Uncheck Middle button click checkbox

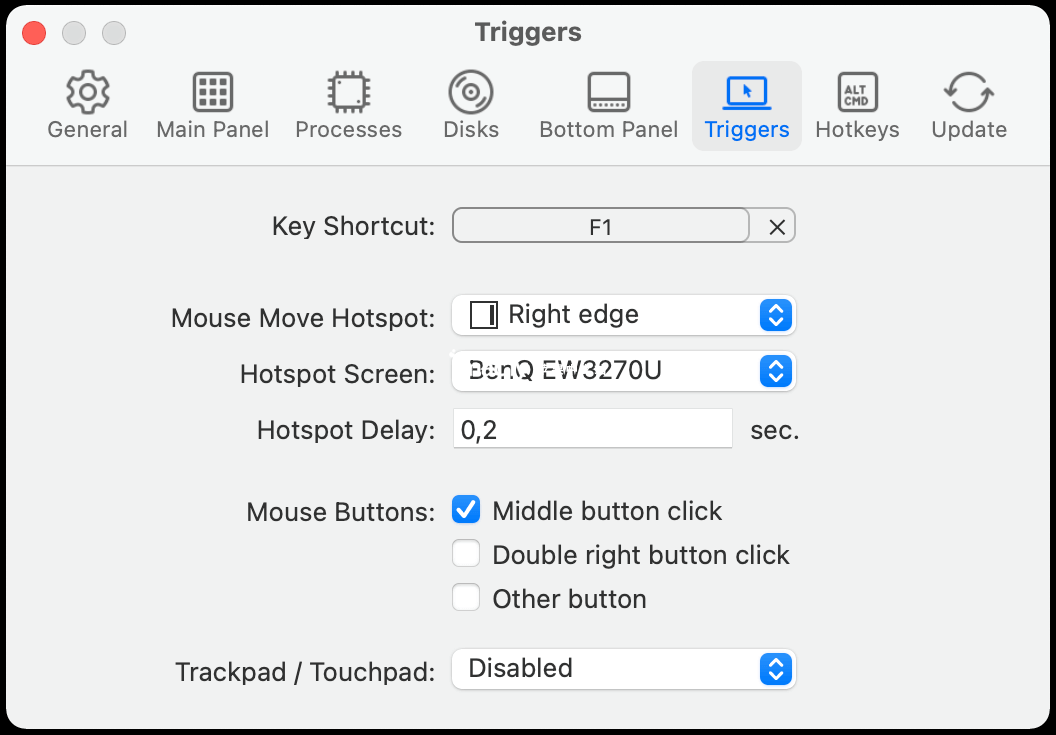click(x=466, y=510)
